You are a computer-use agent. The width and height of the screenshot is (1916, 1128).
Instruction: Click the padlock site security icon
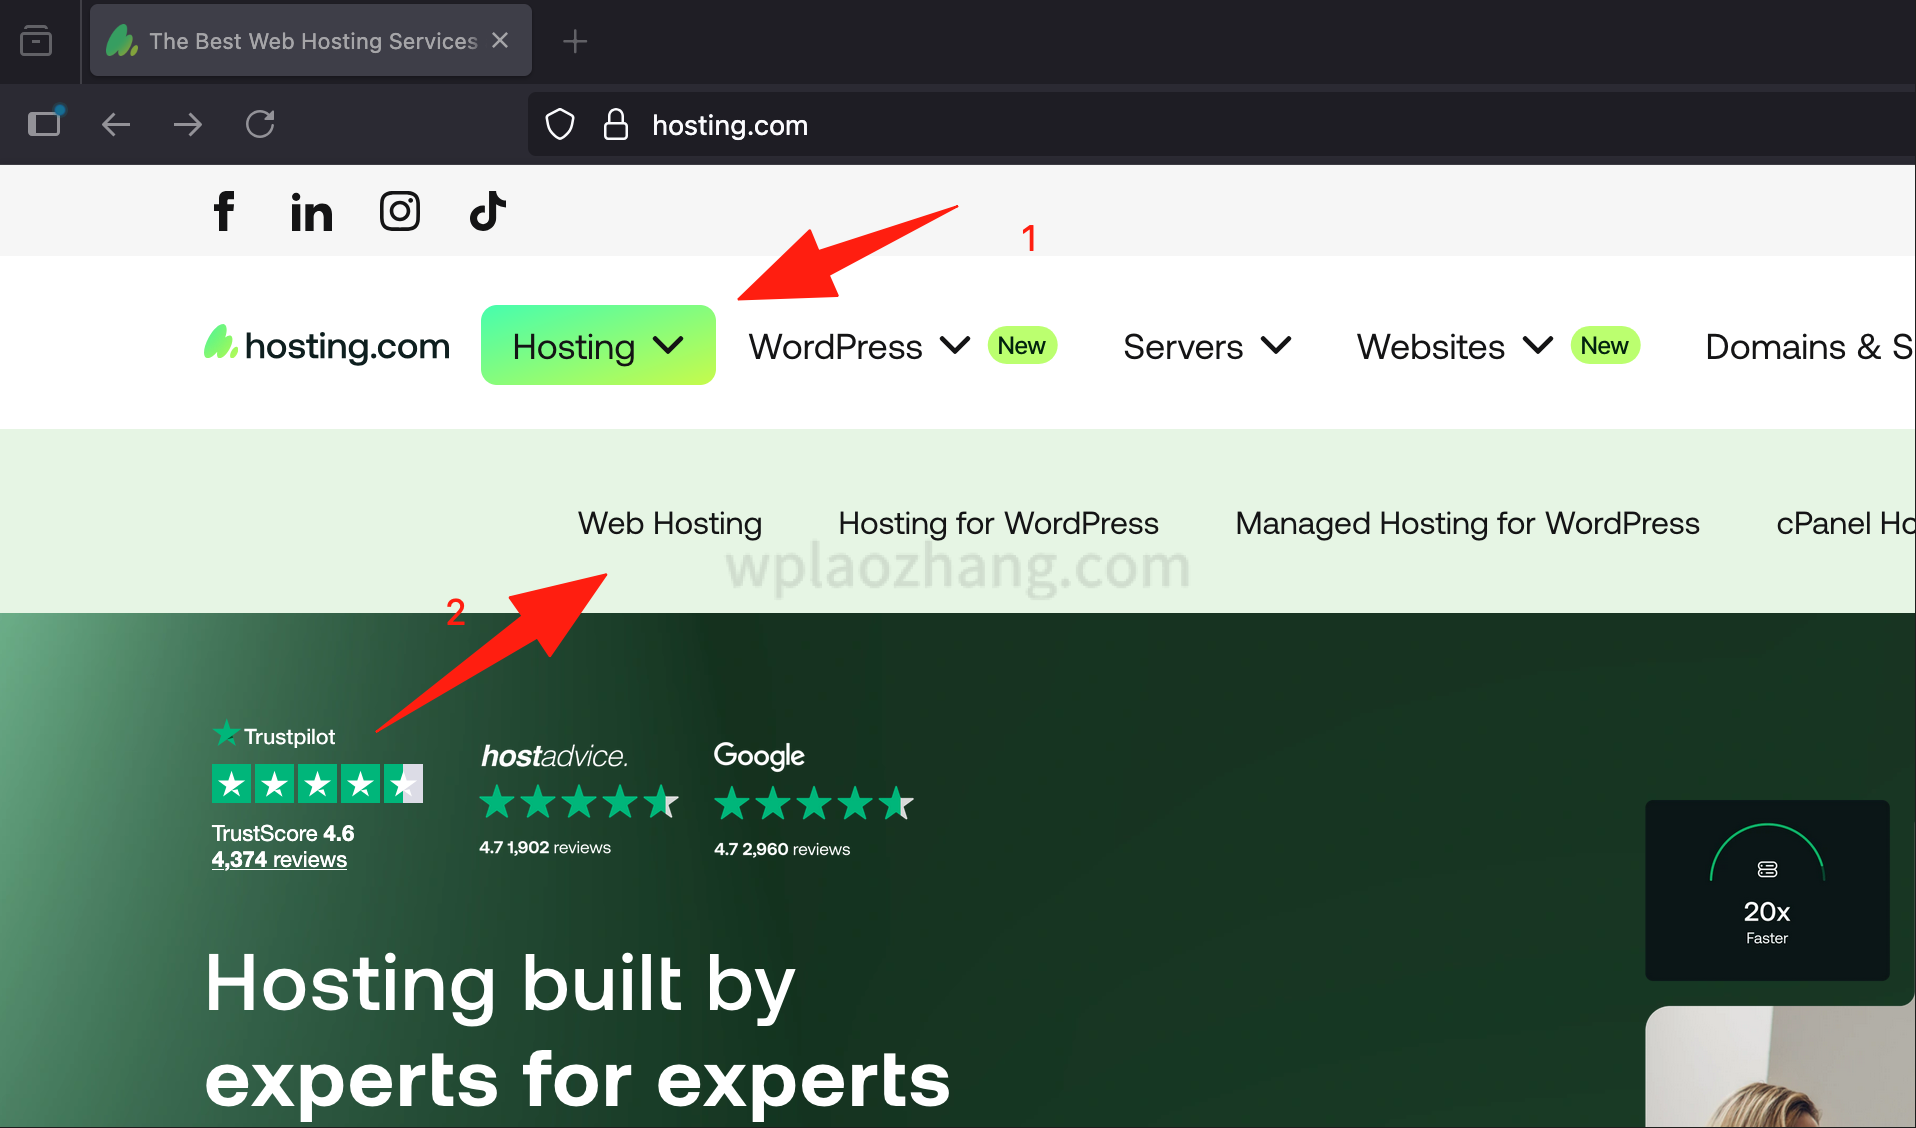click(616, 125)
